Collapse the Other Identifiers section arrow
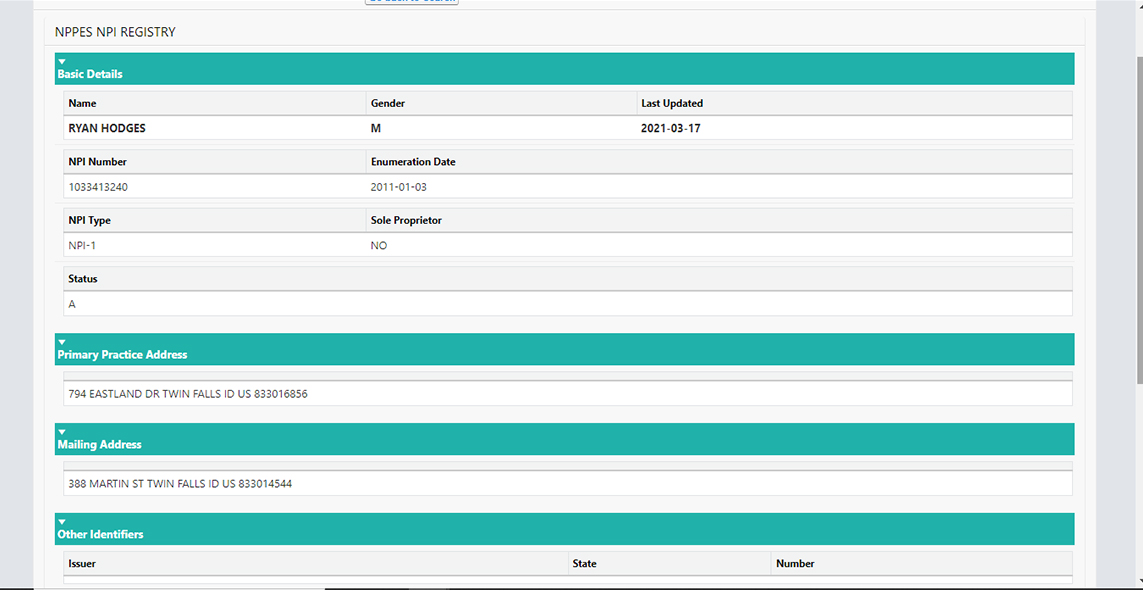1143x591 pixels. coord(62,522)
